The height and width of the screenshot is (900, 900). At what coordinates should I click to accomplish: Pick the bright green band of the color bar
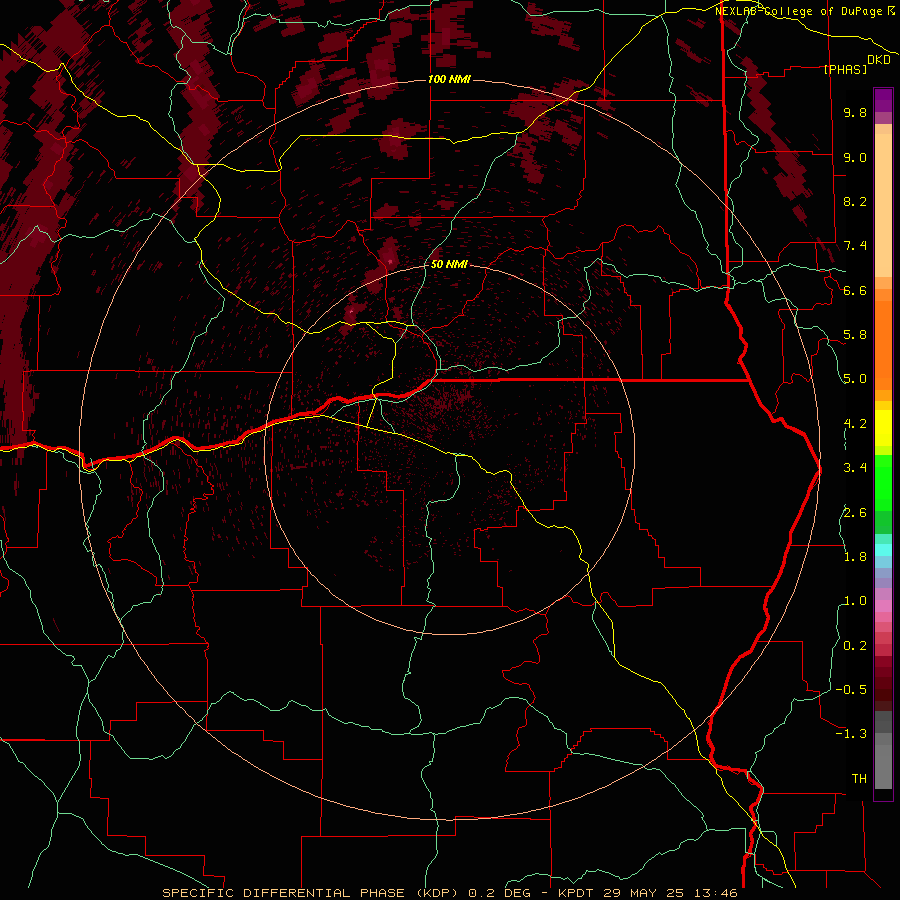click(883, 483)
